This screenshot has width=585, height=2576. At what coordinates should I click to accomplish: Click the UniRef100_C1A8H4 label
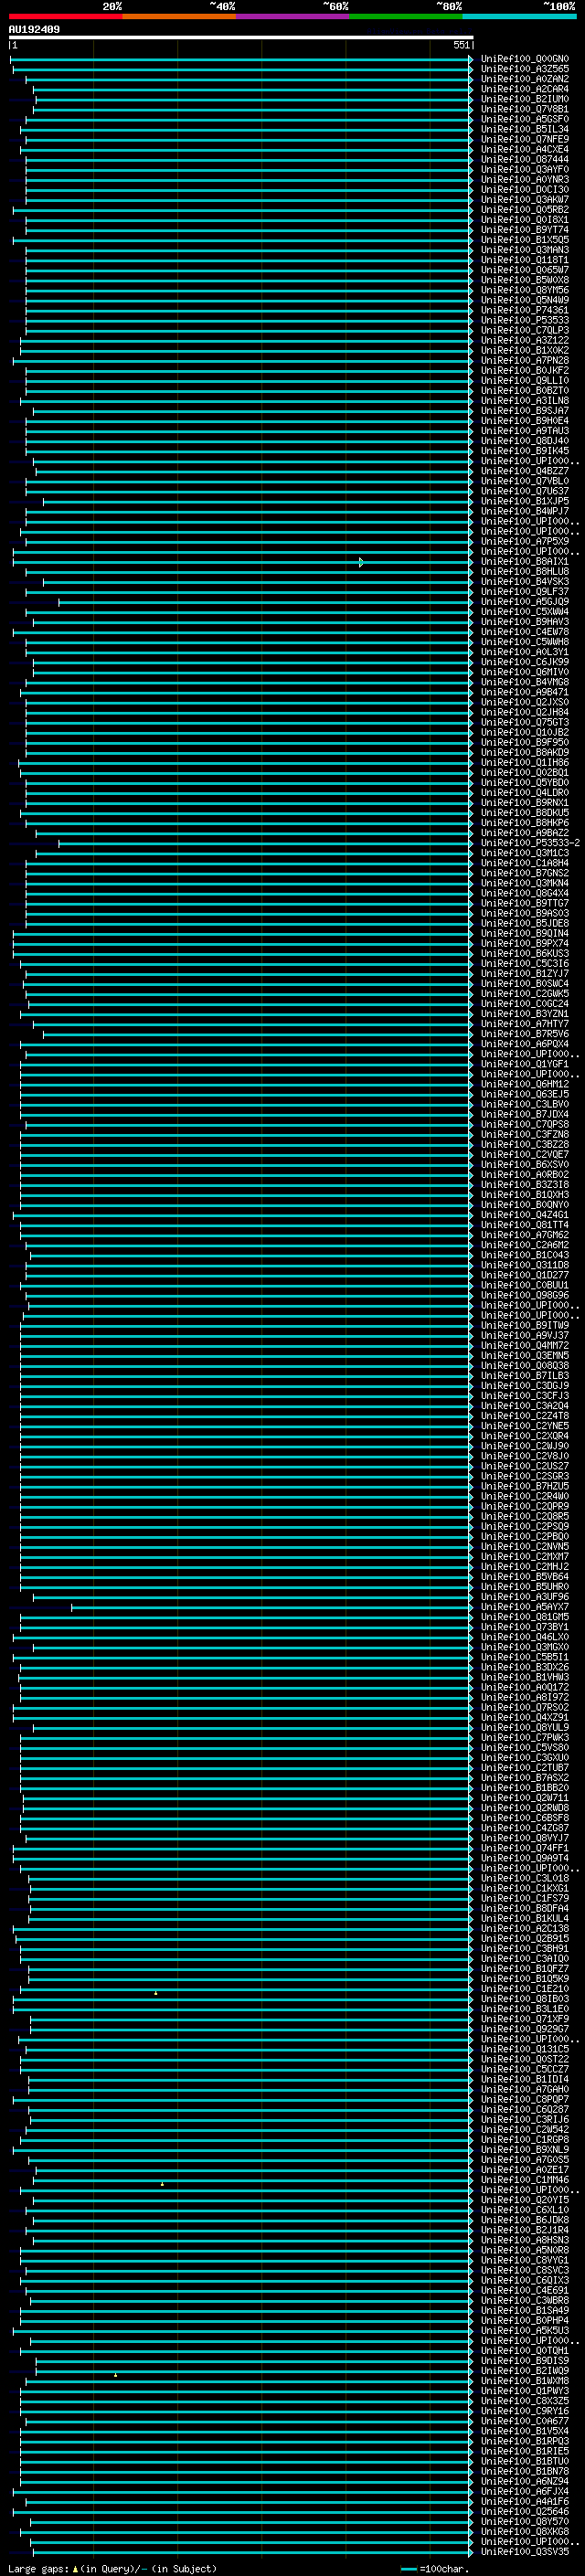click(525, 863)
